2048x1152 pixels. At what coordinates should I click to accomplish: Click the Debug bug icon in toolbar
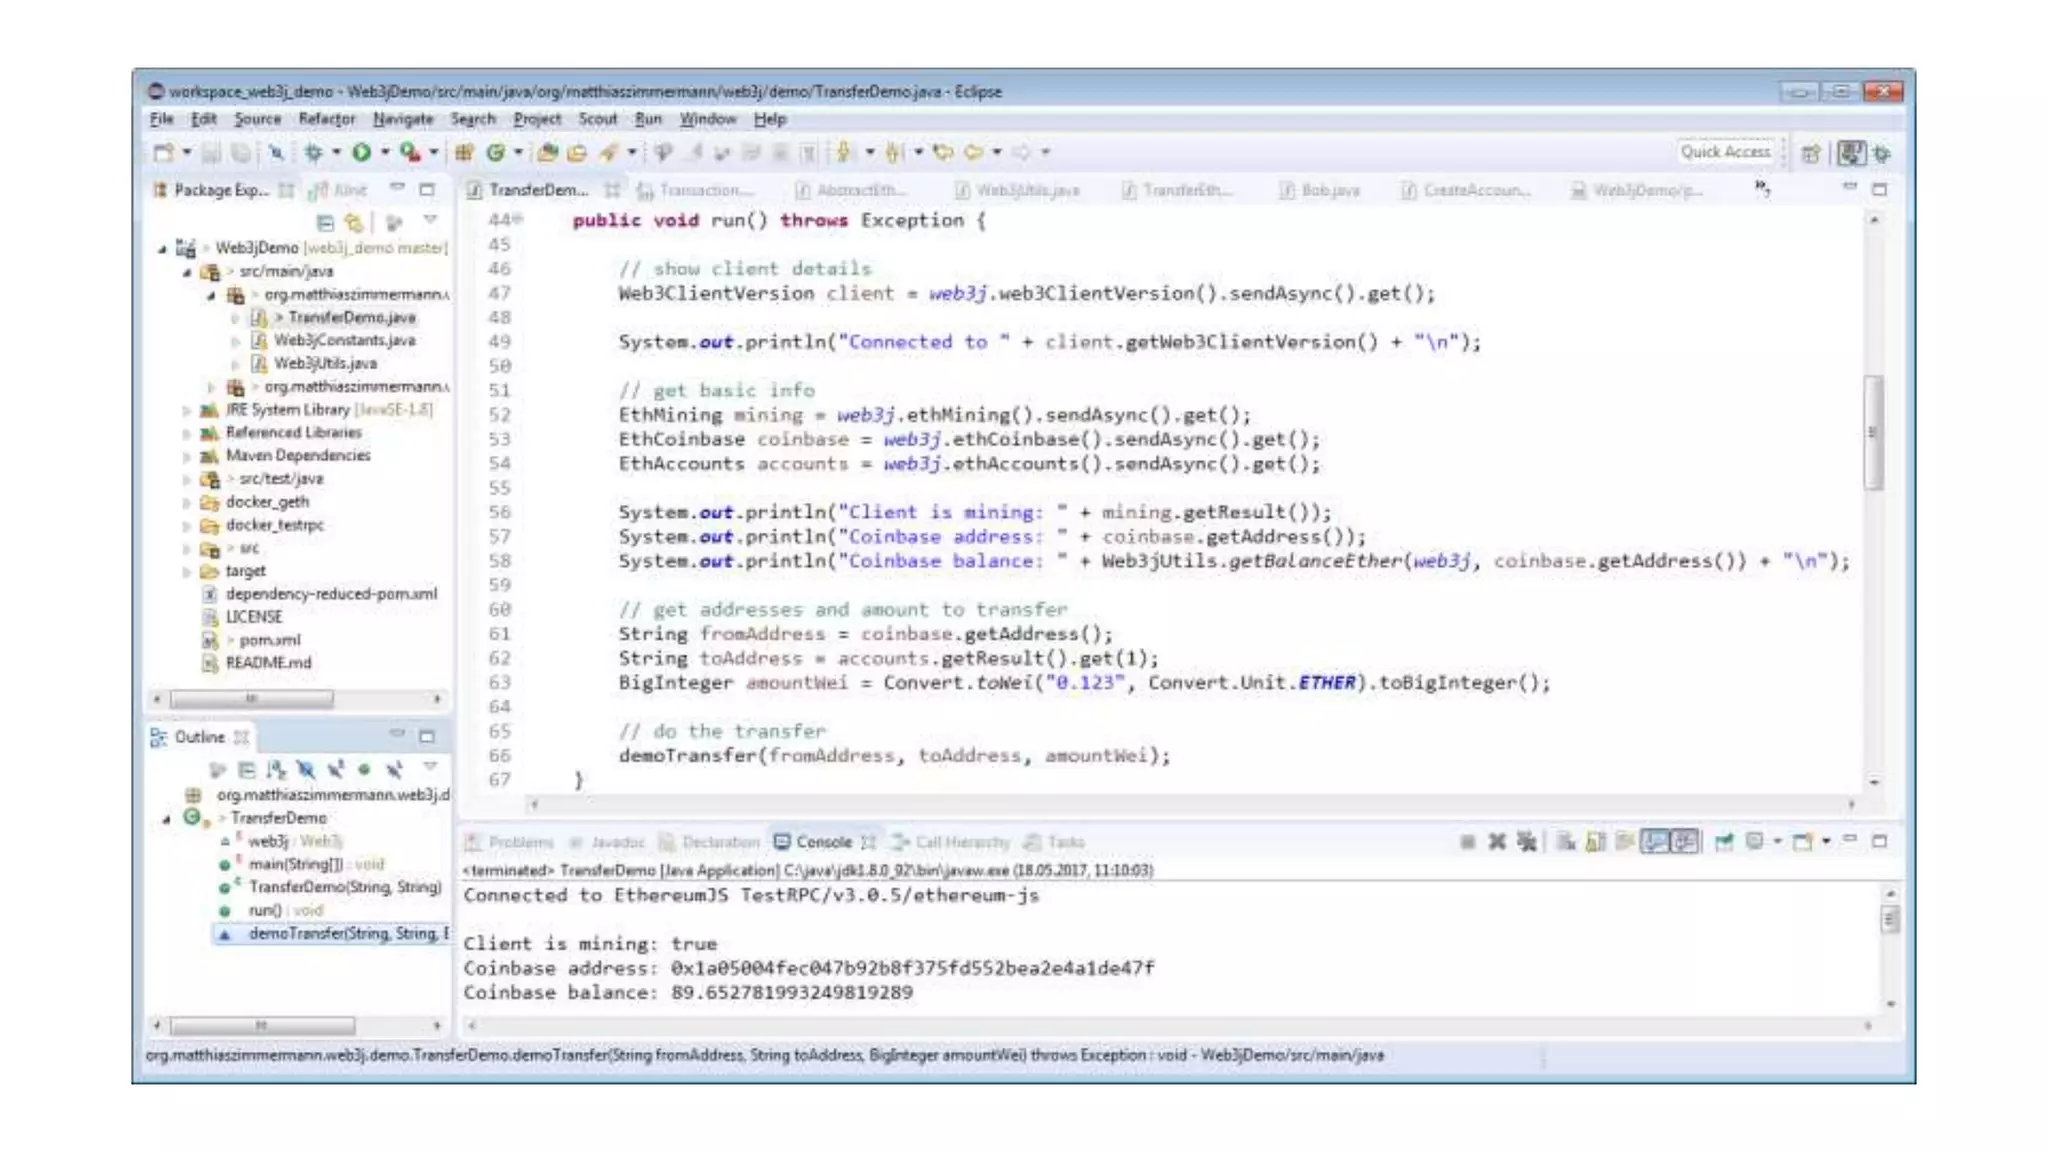313,152
